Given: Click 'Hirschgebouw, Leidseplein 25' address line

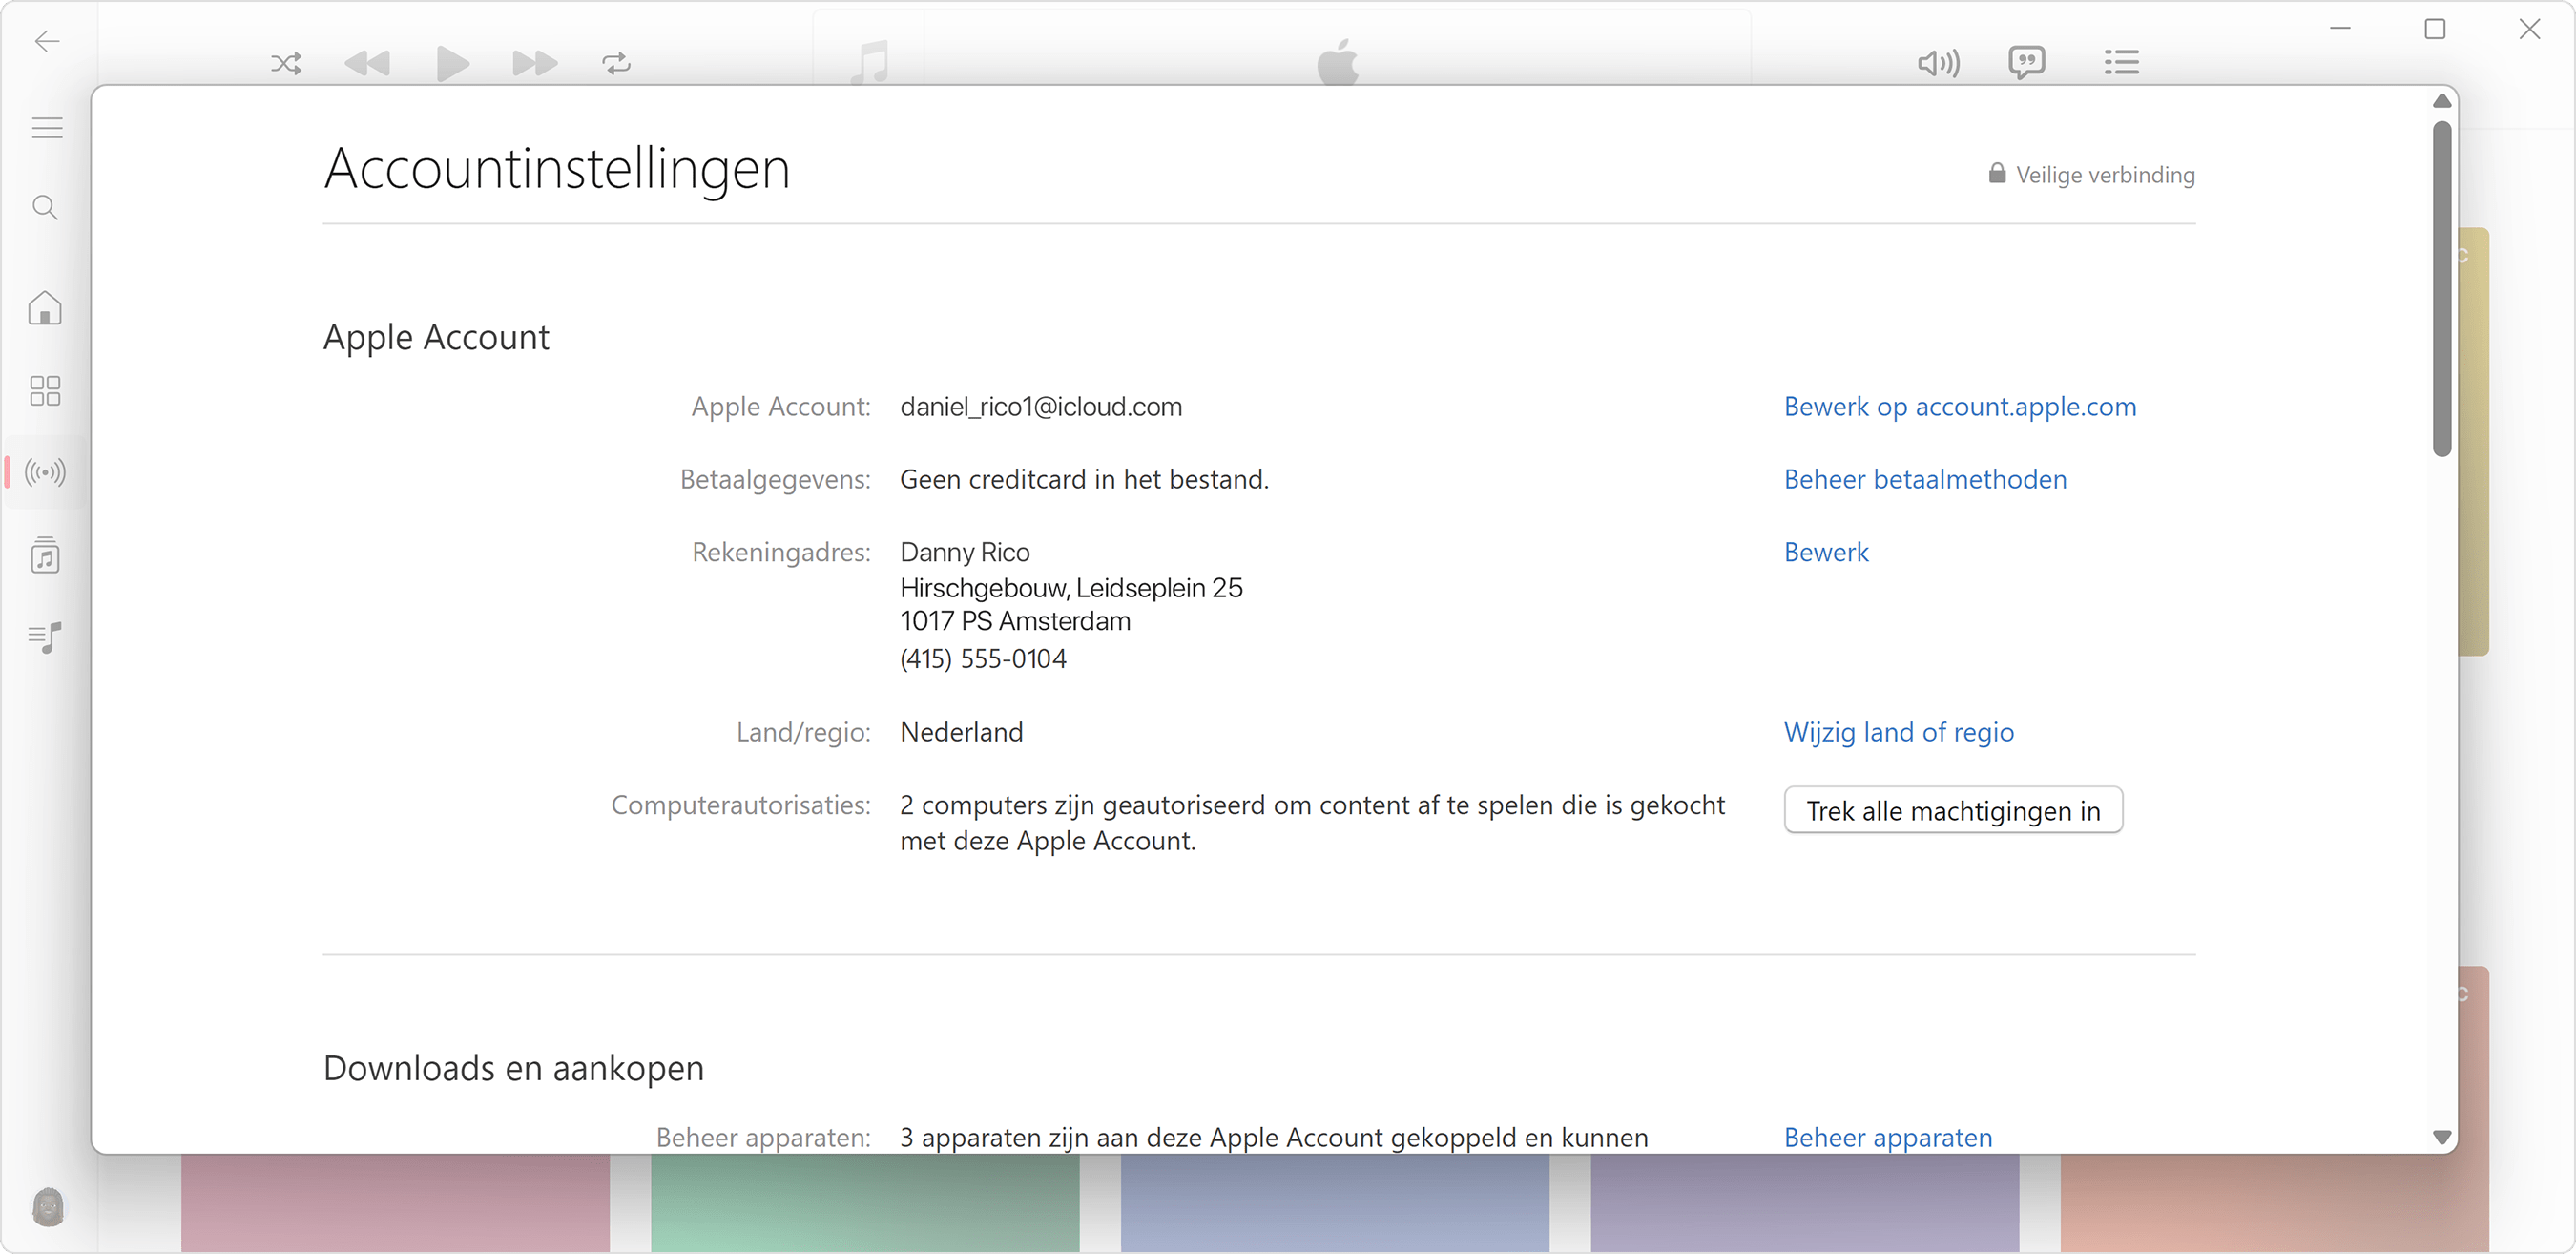Looking at the screenshot, I should pyautogui.click(x=1071, y=588).
